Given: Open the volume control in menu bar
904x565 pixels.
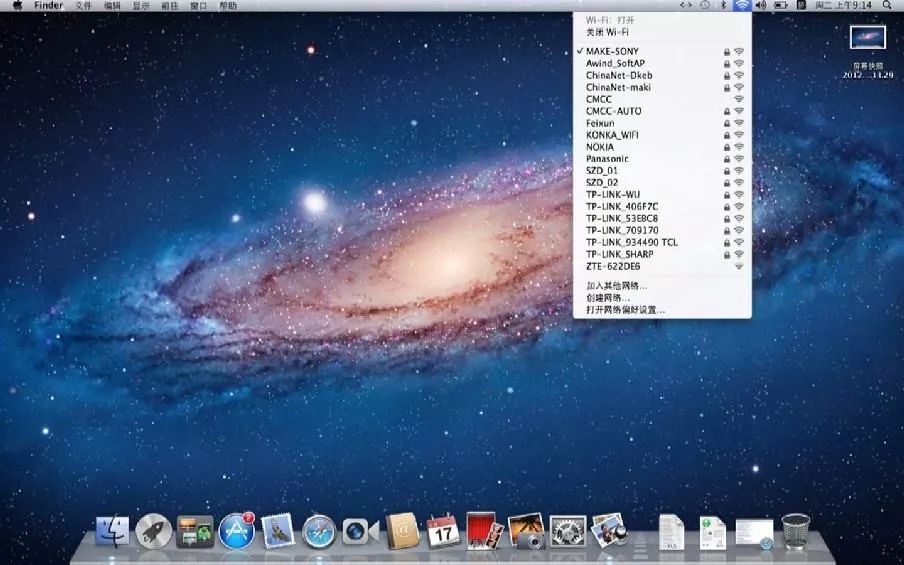Looking at the screenshot, I should tap(760, 6).
